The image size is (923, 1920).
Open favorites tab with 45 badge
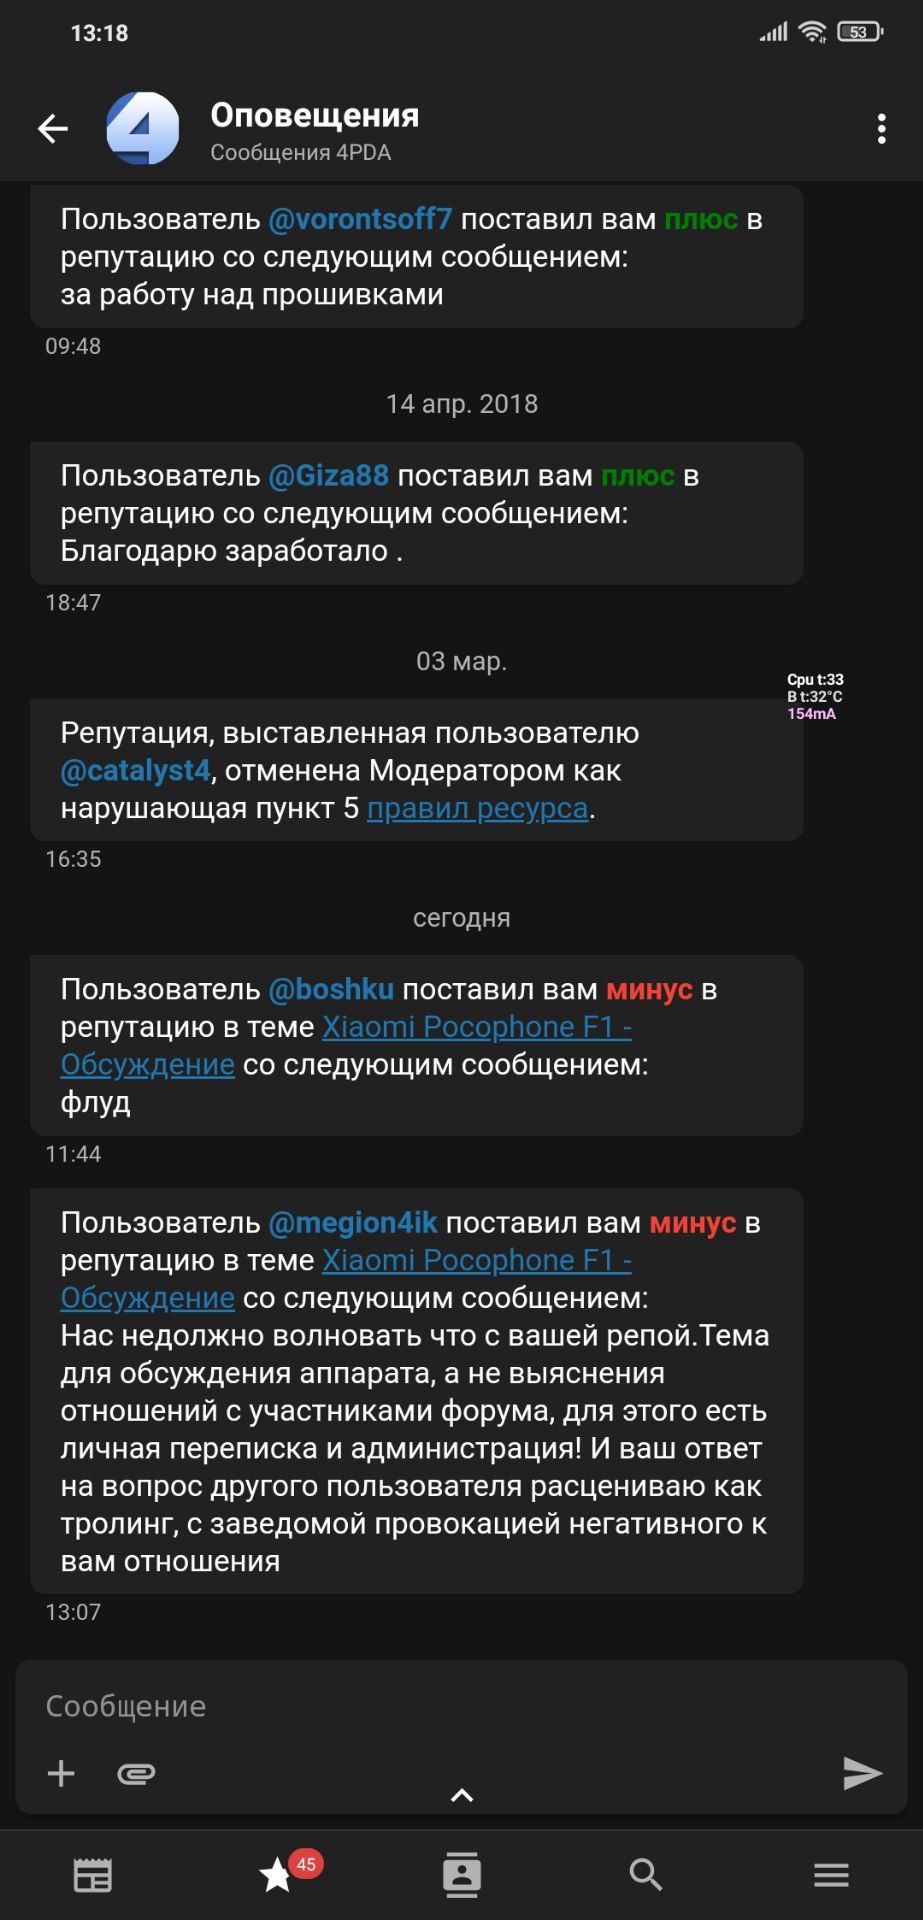coord(277,1875)
